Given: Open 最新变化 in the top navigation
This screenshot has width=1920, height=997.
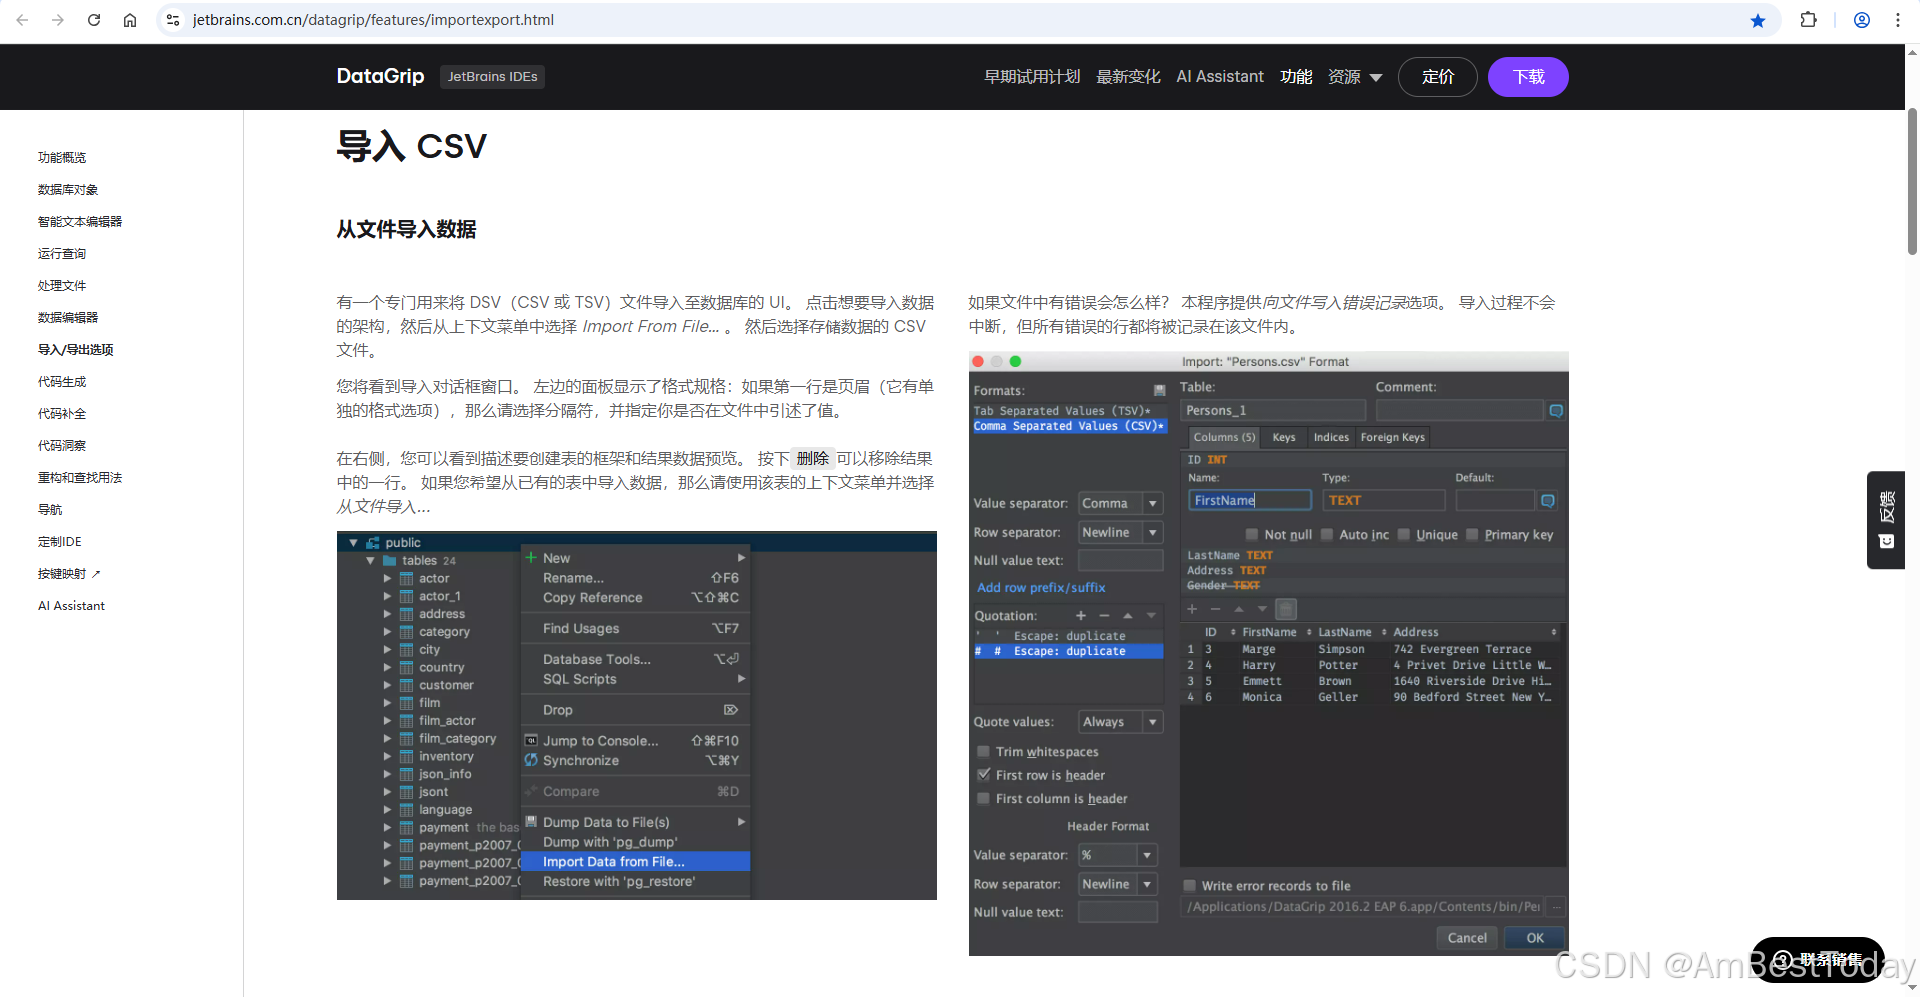Looking at the screenshot, I should (x=1128, y=77).
